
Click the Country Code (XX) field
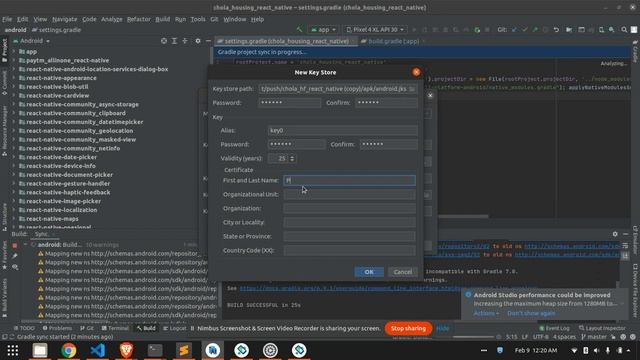pyautogui.click(x=349, y=250)
